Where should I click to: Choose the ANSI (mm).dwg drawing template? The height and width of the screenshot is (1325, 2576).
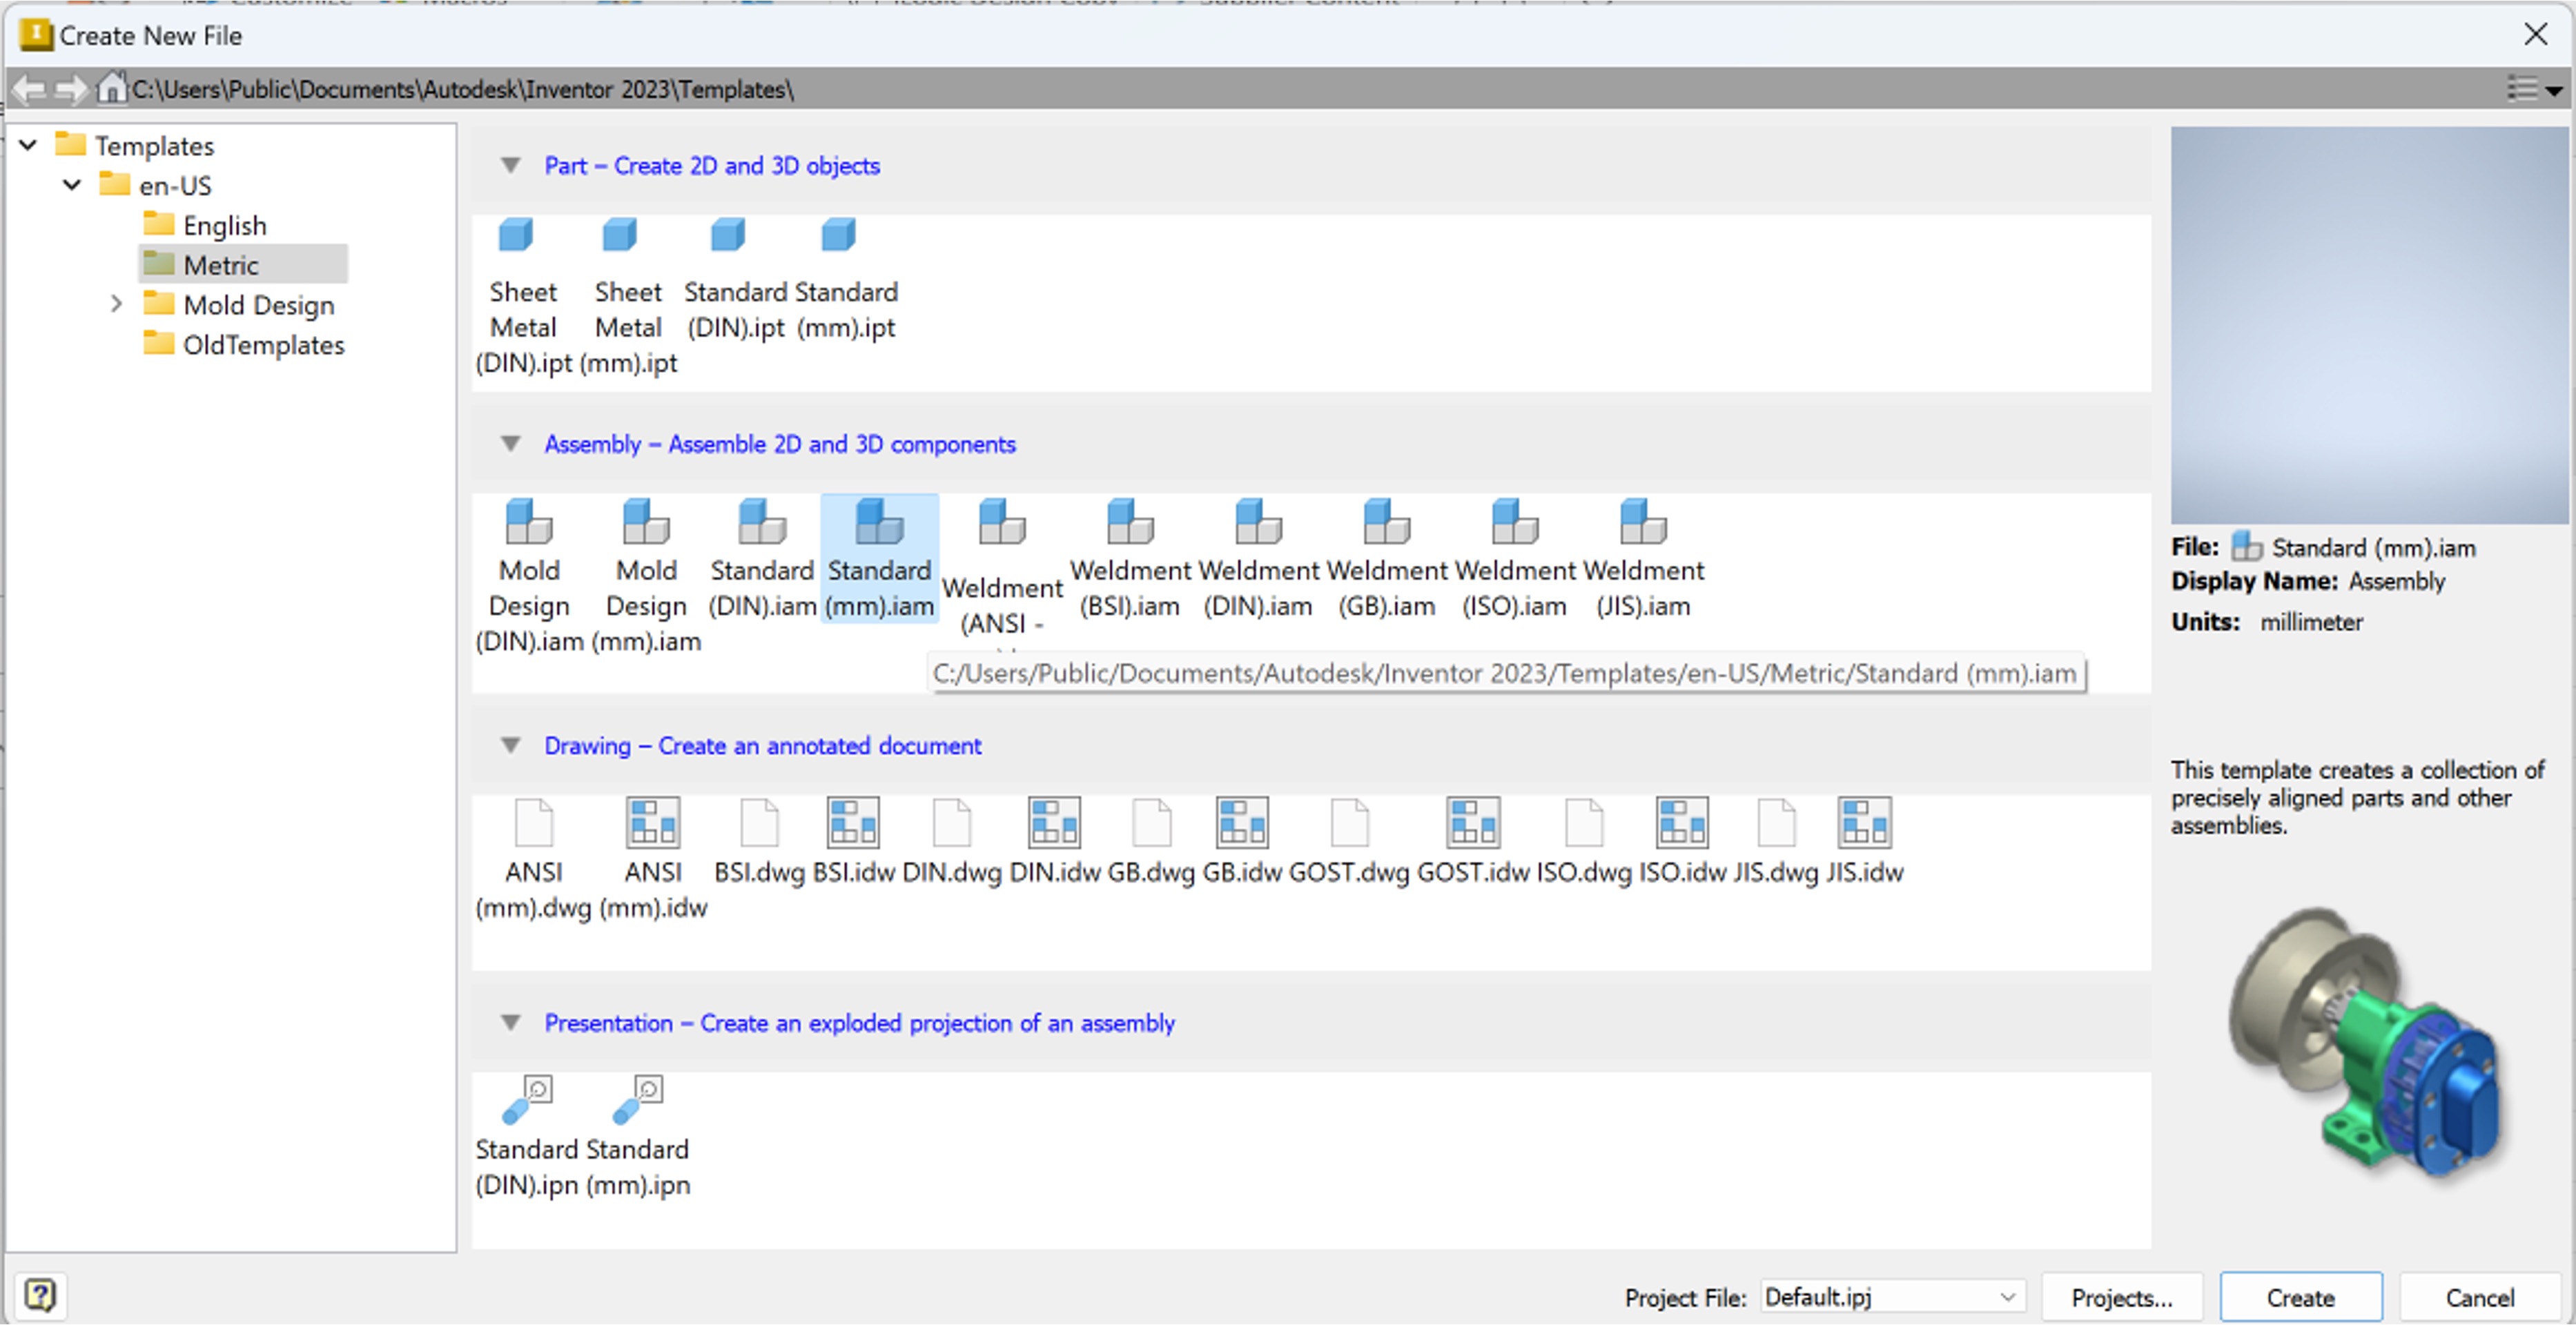(534, 860)
